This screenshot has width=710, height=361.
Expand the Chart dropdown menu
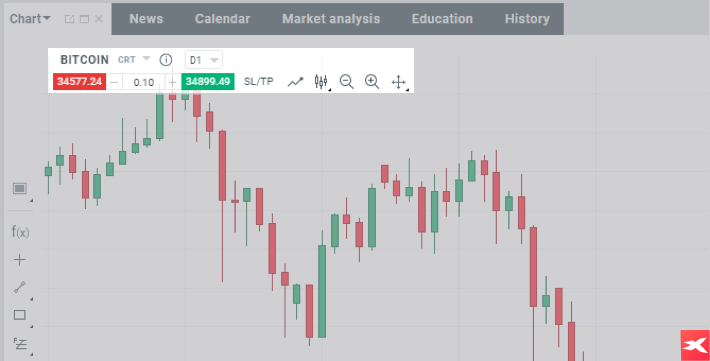[30, 19]
